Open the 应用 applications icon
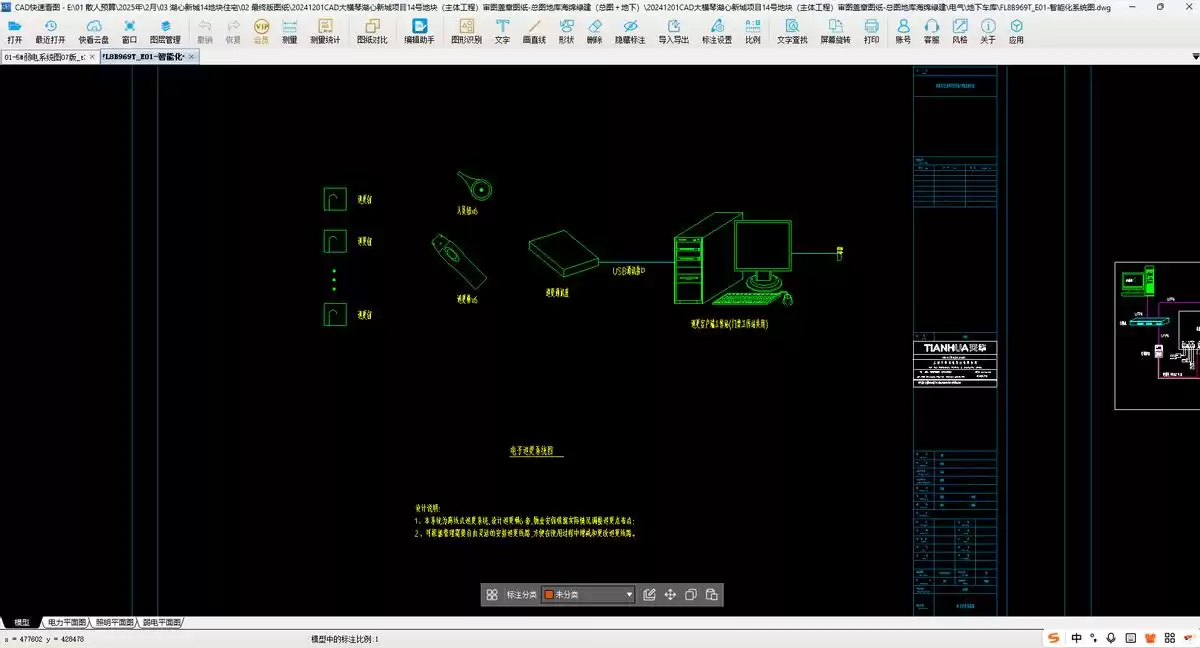Image resolution: width=1200 pixels, height=648 pixels. 1016,31
